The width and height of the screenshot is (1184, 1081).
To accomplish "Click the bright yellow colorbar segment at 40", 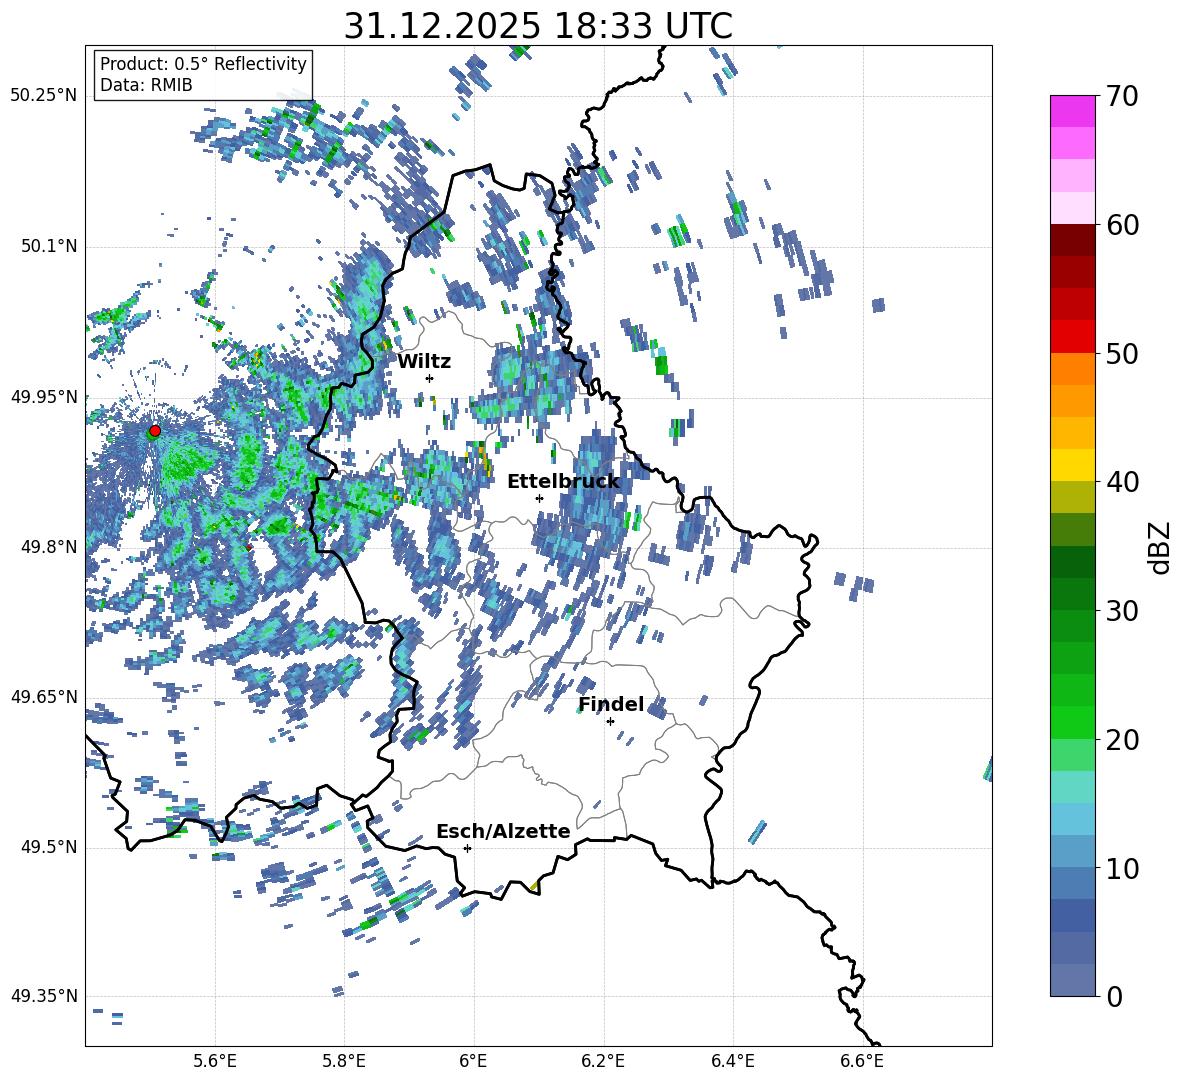I will tap(1072, 464).
